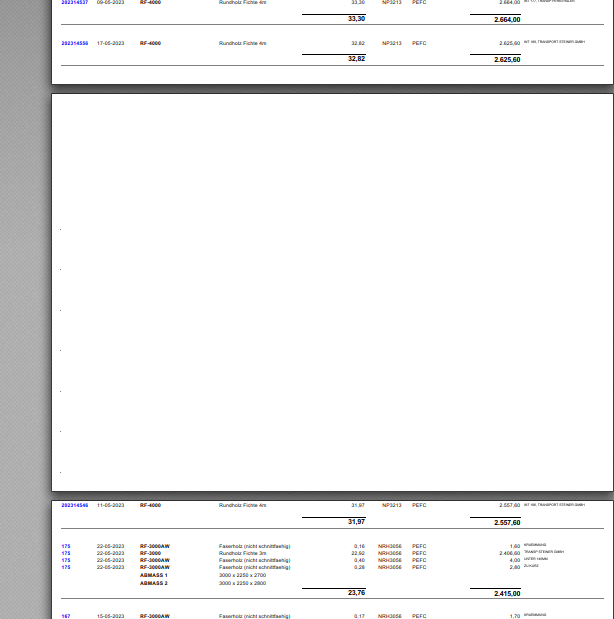Select the bold subtotal 32,82
The image size is (614, 619).
coord(356,59)
